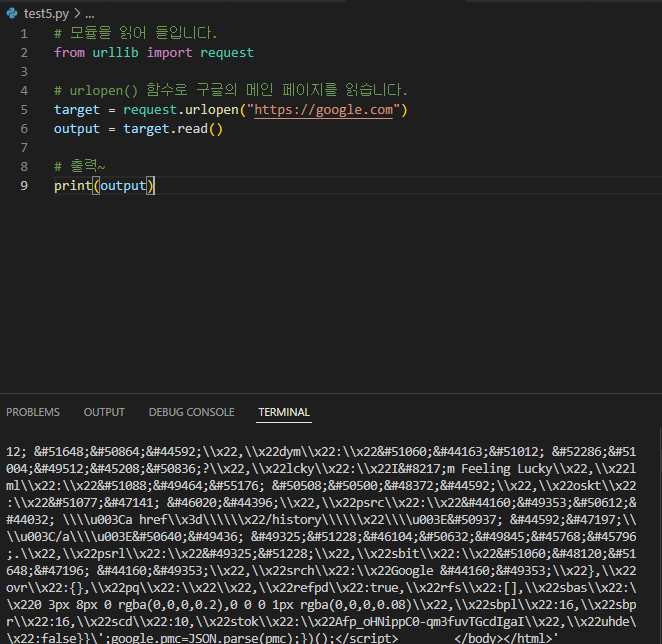Click 'output' argument inside print call
This screenshot has width=662, height=644.
pyautogui.click(x=123, y=186)
